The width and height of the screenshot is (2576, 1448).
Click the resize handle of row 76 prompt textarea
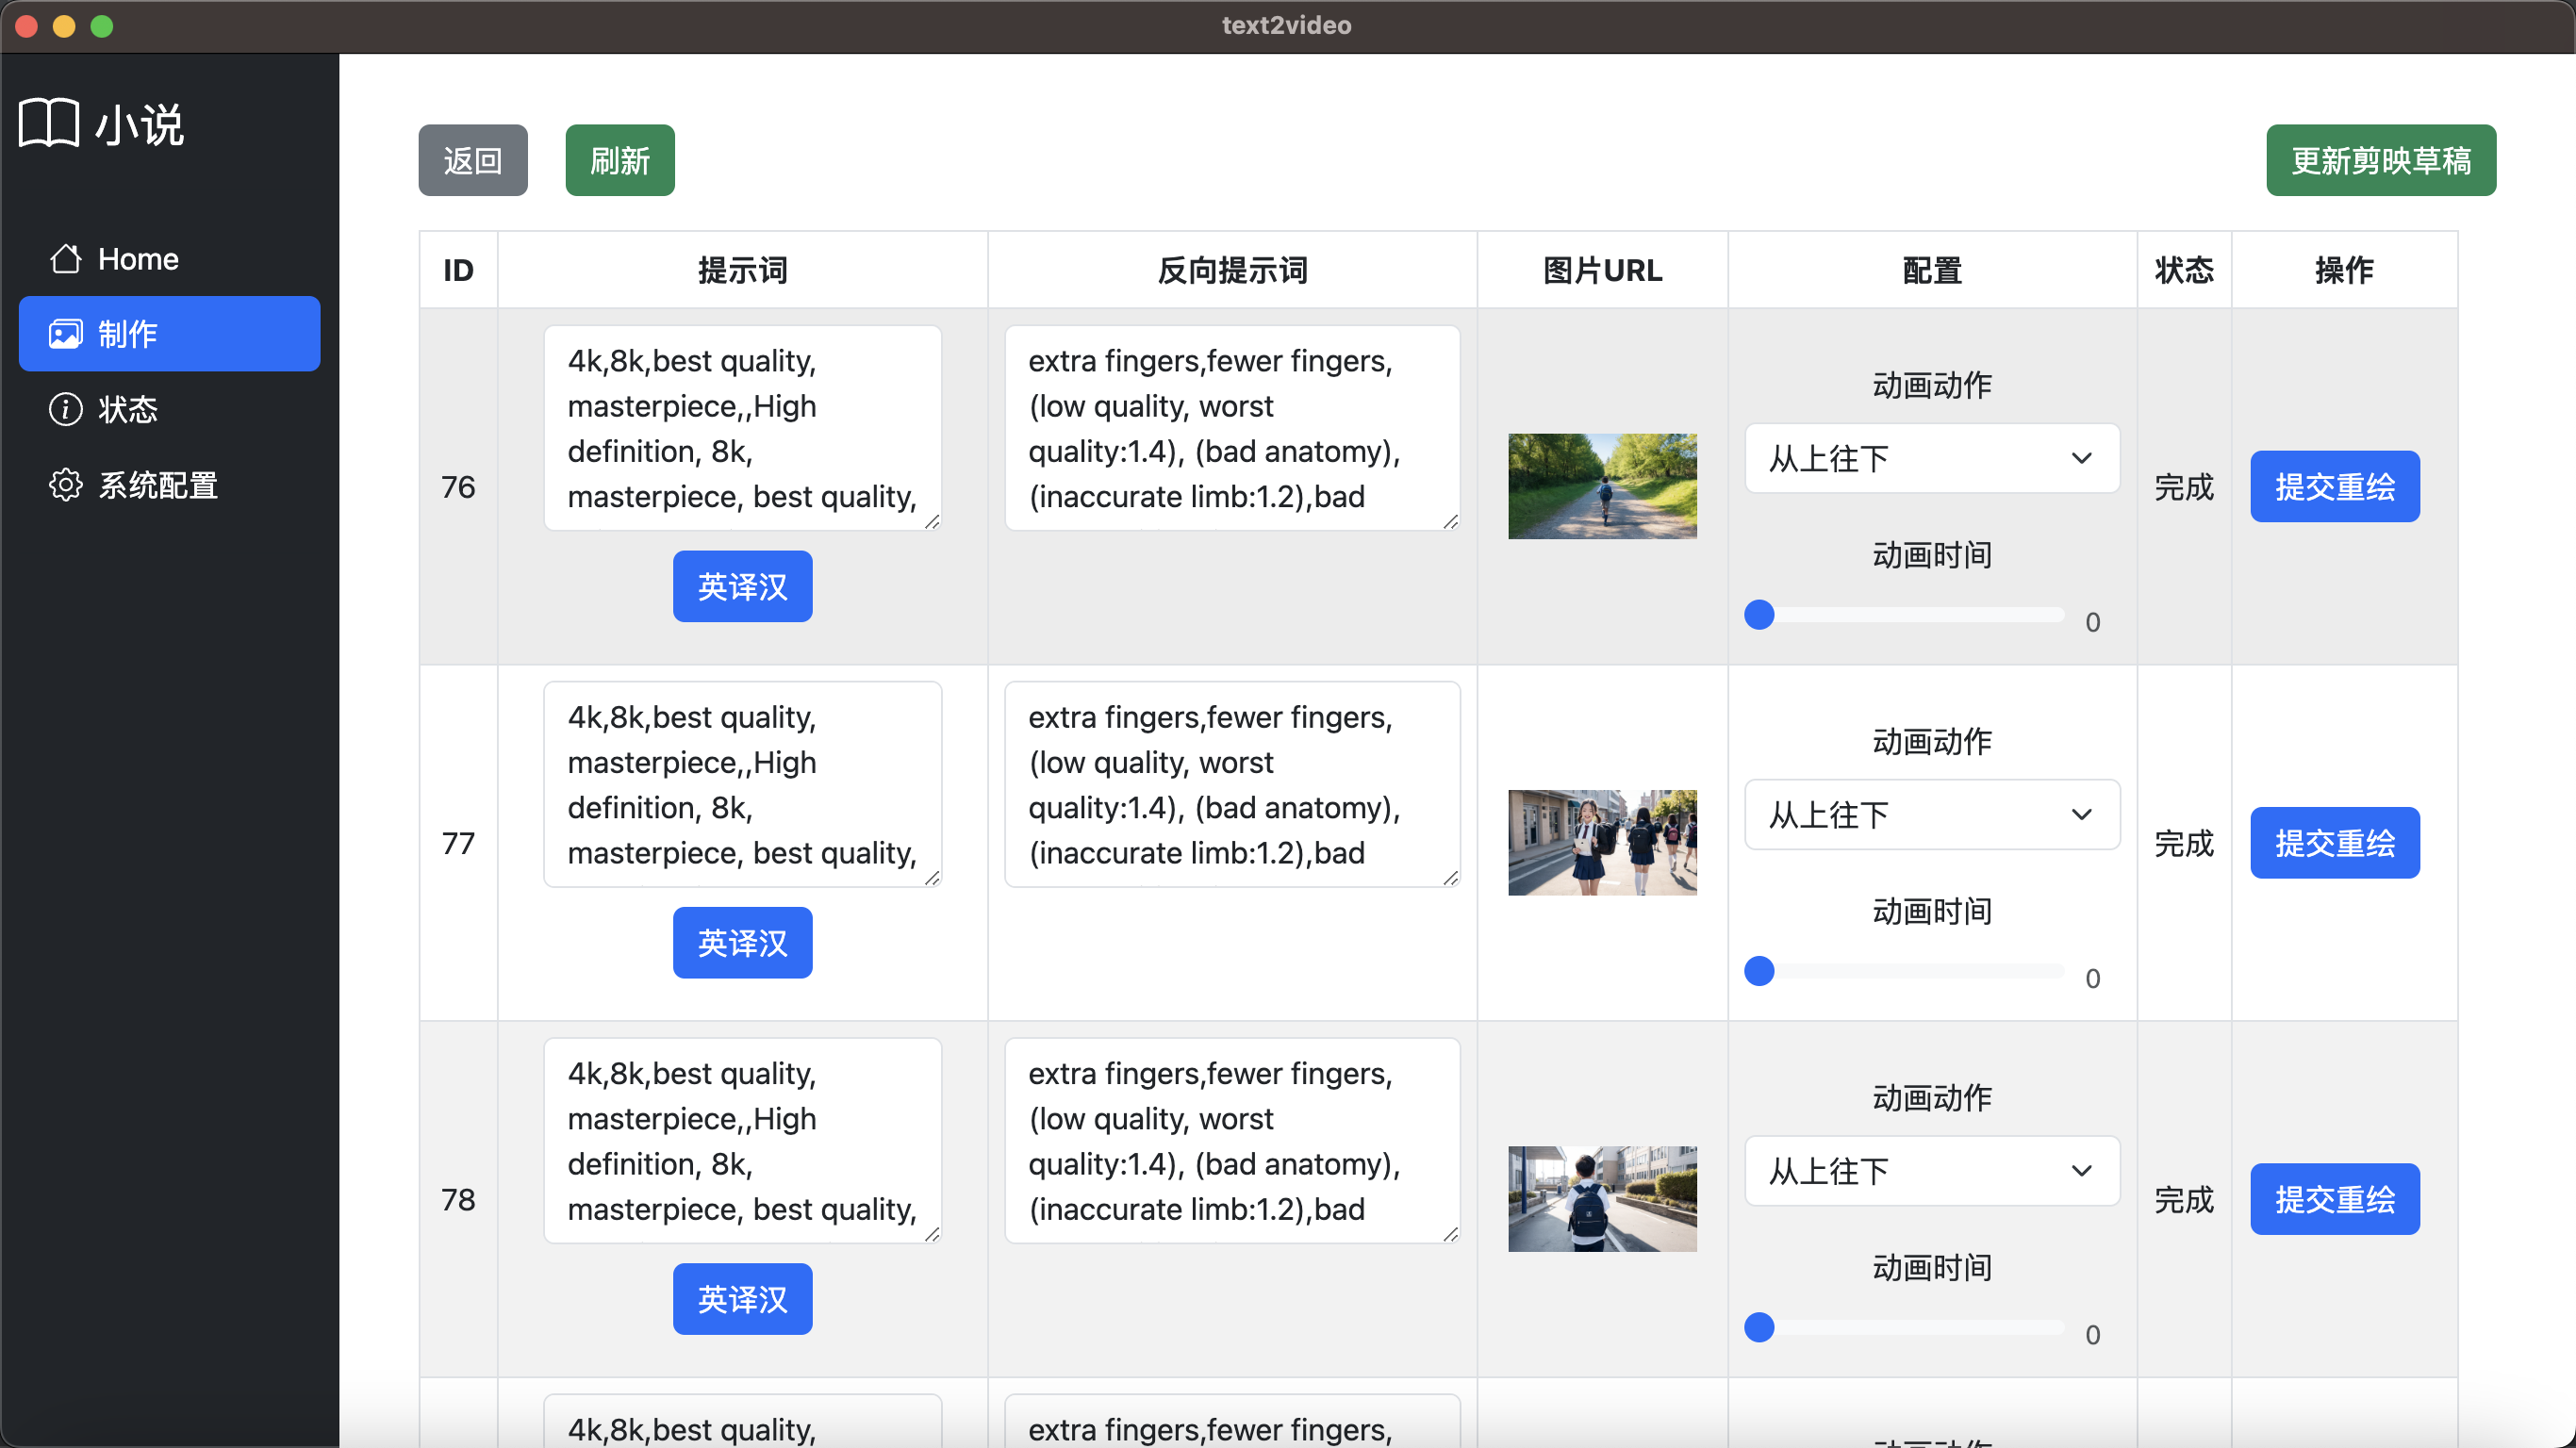[932, 521]
